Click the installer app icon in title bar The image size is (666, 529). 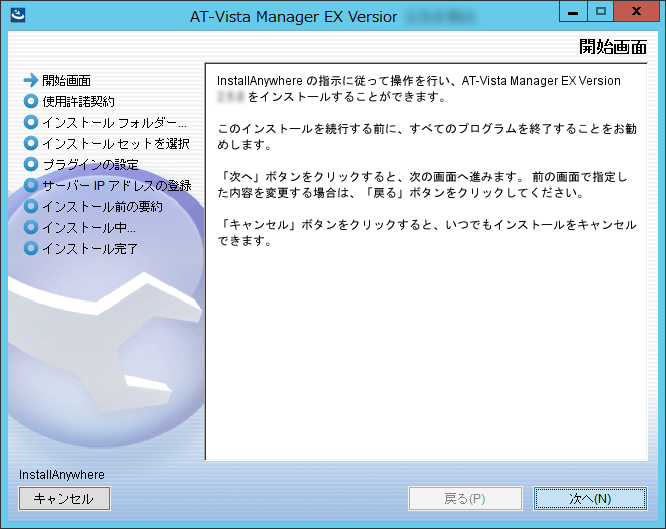18,15
